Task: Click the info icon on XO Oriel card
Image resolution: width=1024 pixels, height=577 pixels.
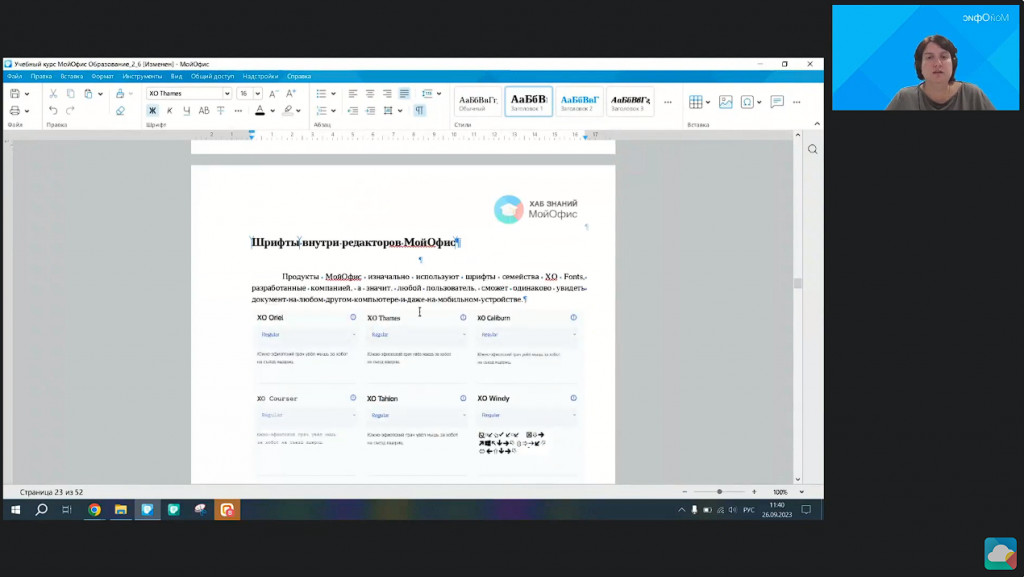Action: 353,317
